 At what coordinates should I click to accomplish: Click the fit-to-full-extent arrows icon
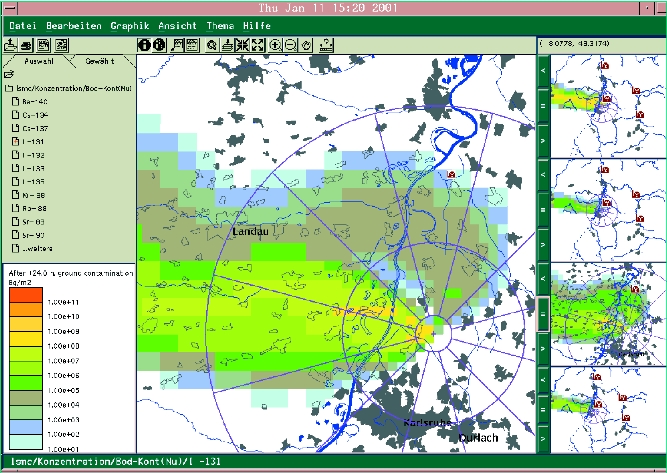click(259, 45)
